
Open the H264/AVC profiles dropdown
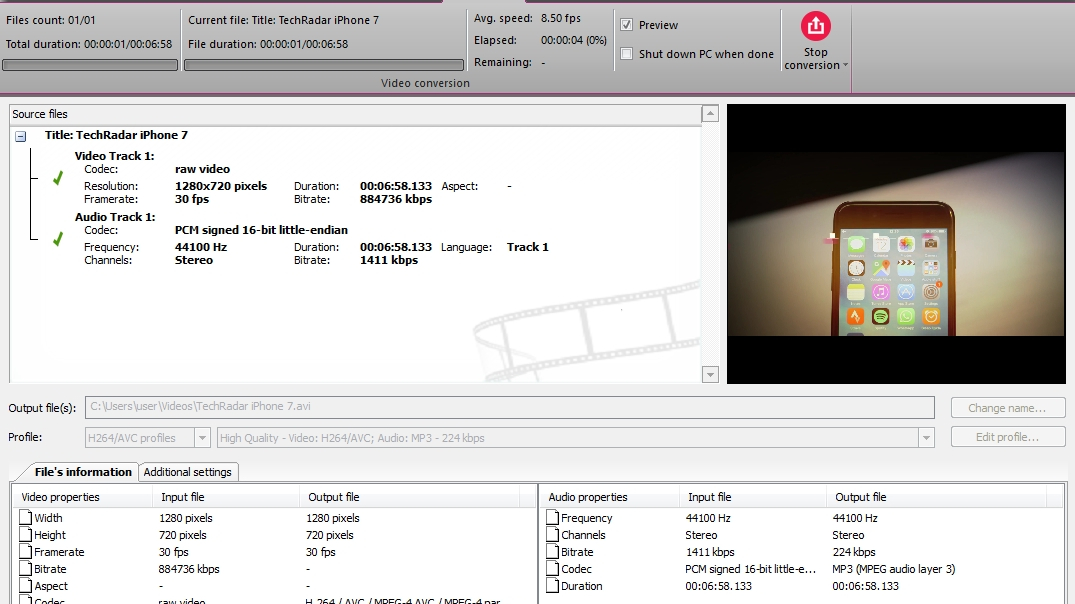202,437
